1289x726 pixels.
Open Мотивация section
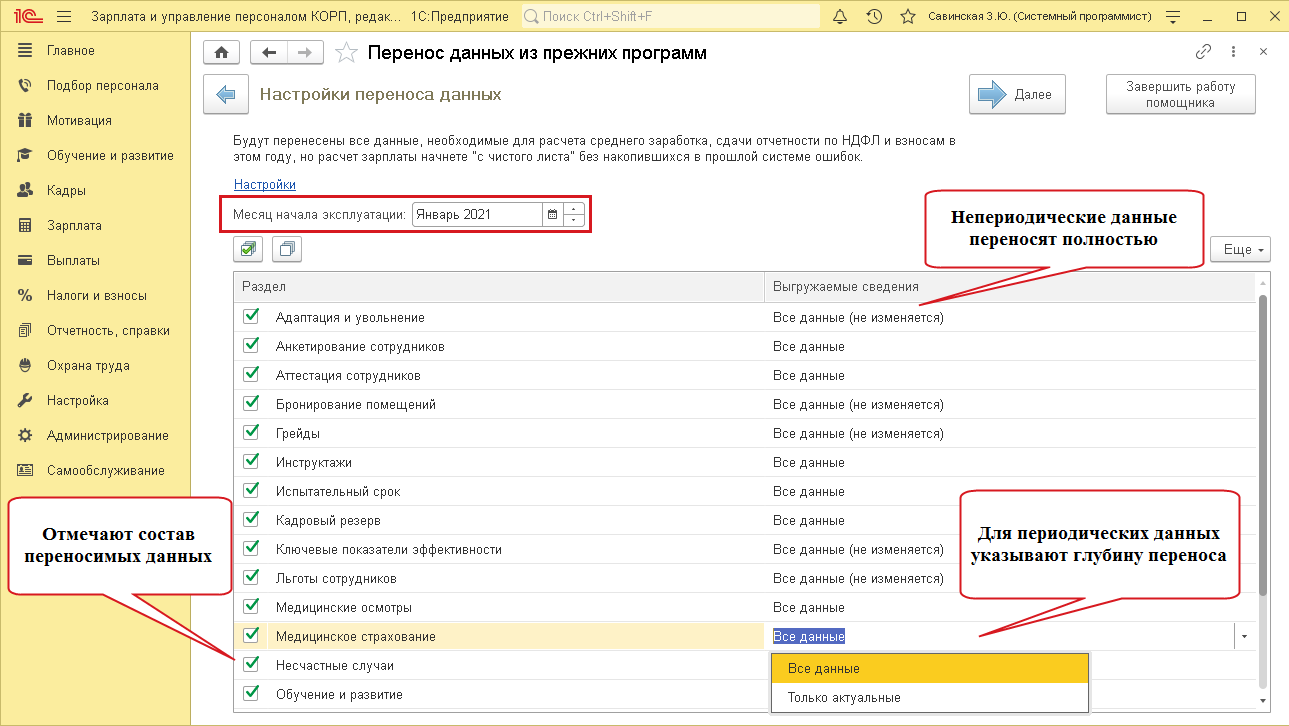pyautogui.click(x=79, y=120)
